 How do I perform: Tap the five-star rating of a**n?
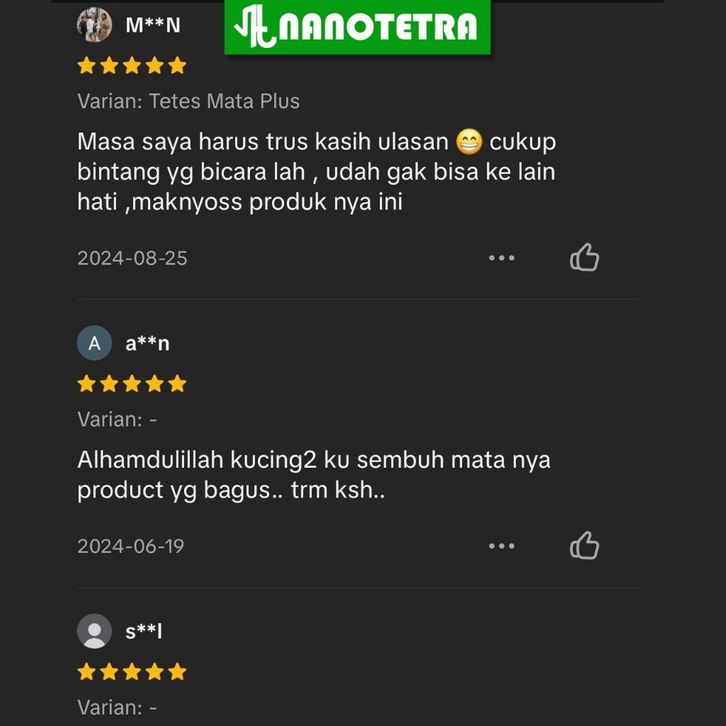tap(132, 384)
